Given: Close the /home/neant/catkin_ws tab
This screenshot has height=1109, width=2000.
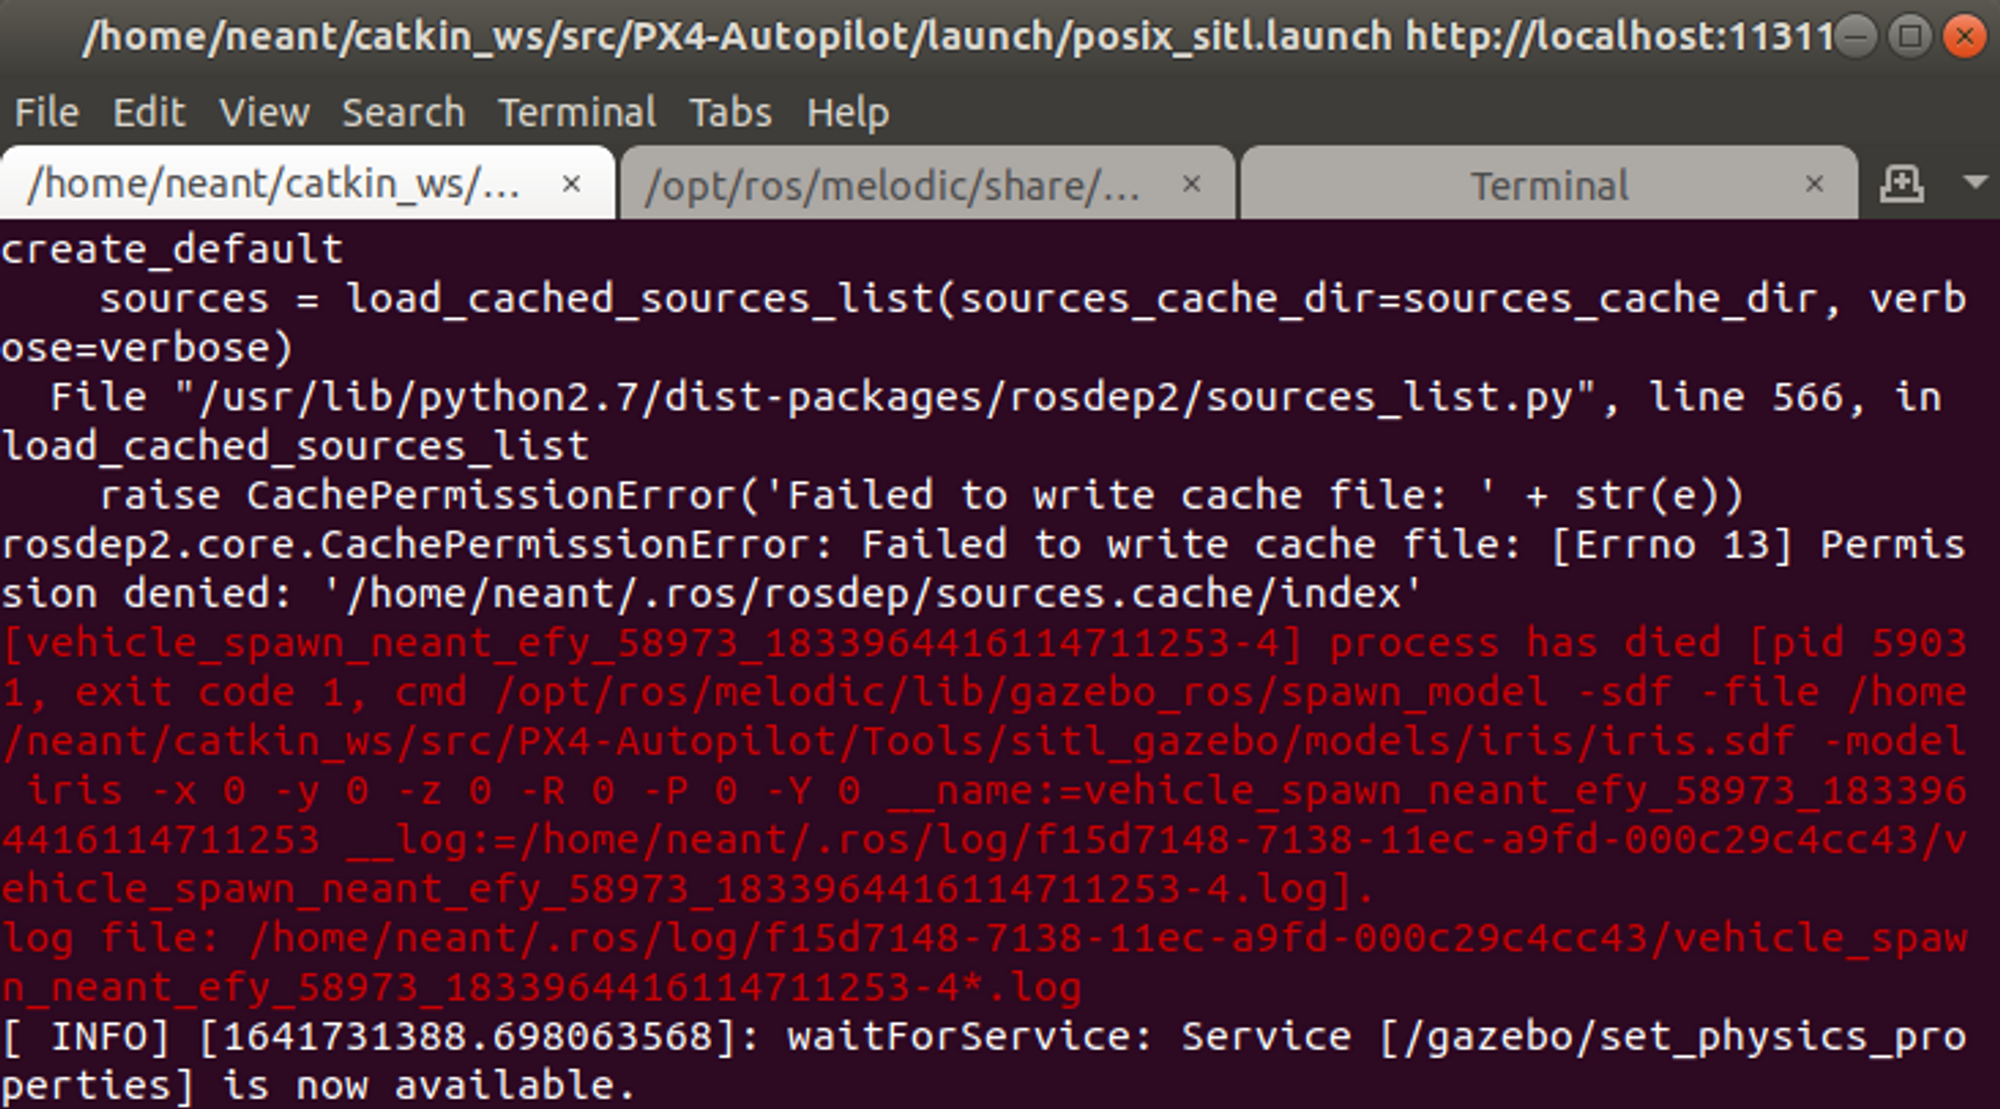Looking at the screenshot, I should click(573, 184).
